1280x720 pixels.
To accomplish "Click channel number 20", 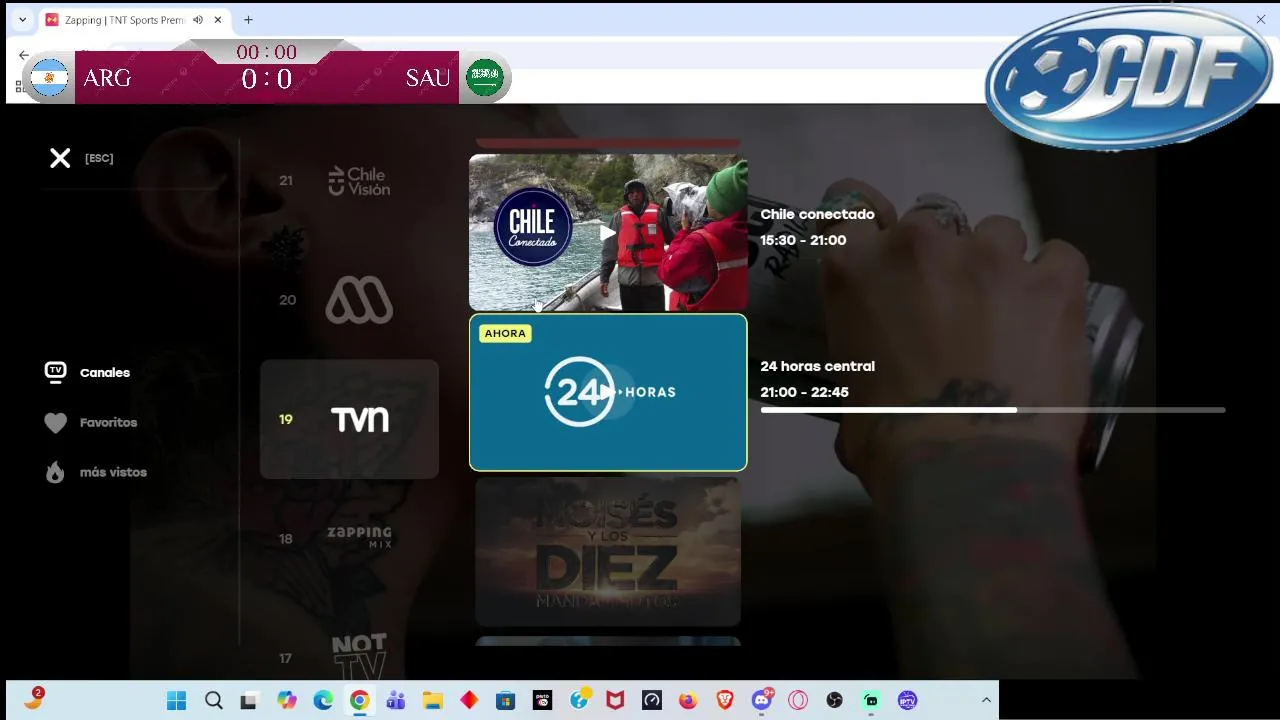I will pyautogui.click(x=287, y=300).
